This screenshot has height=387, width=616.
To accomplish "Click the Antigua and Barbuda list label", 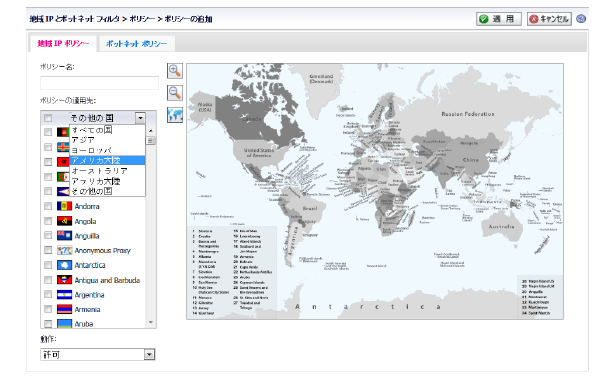I will (x=107, y=280).
